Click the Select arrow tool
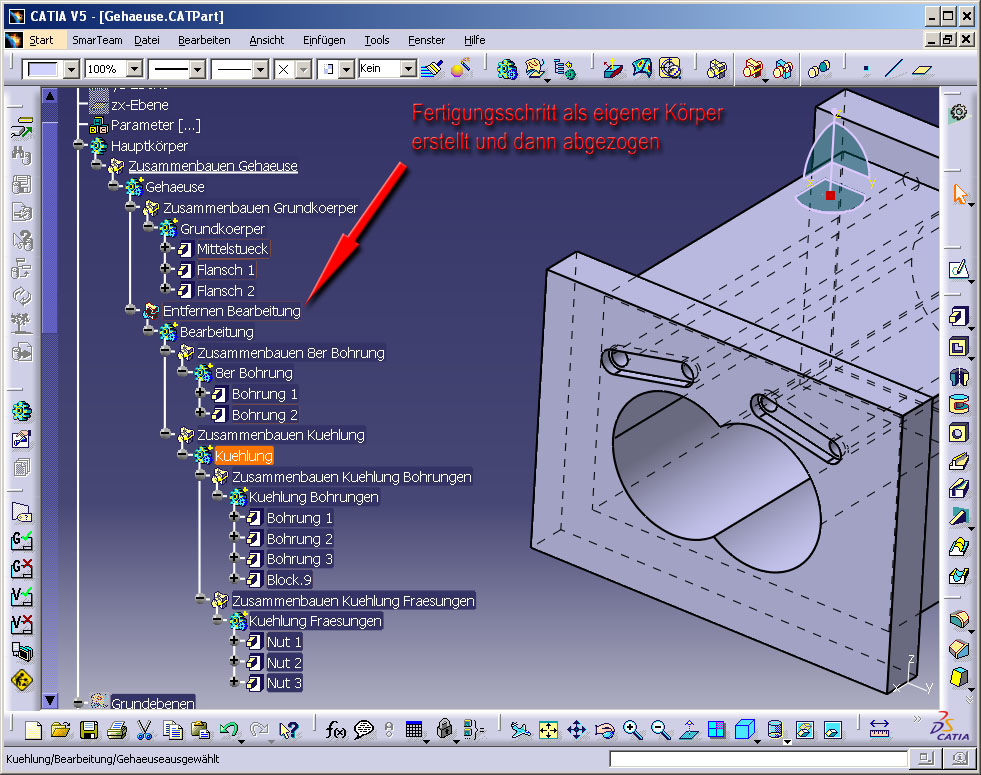 [960, 194]
